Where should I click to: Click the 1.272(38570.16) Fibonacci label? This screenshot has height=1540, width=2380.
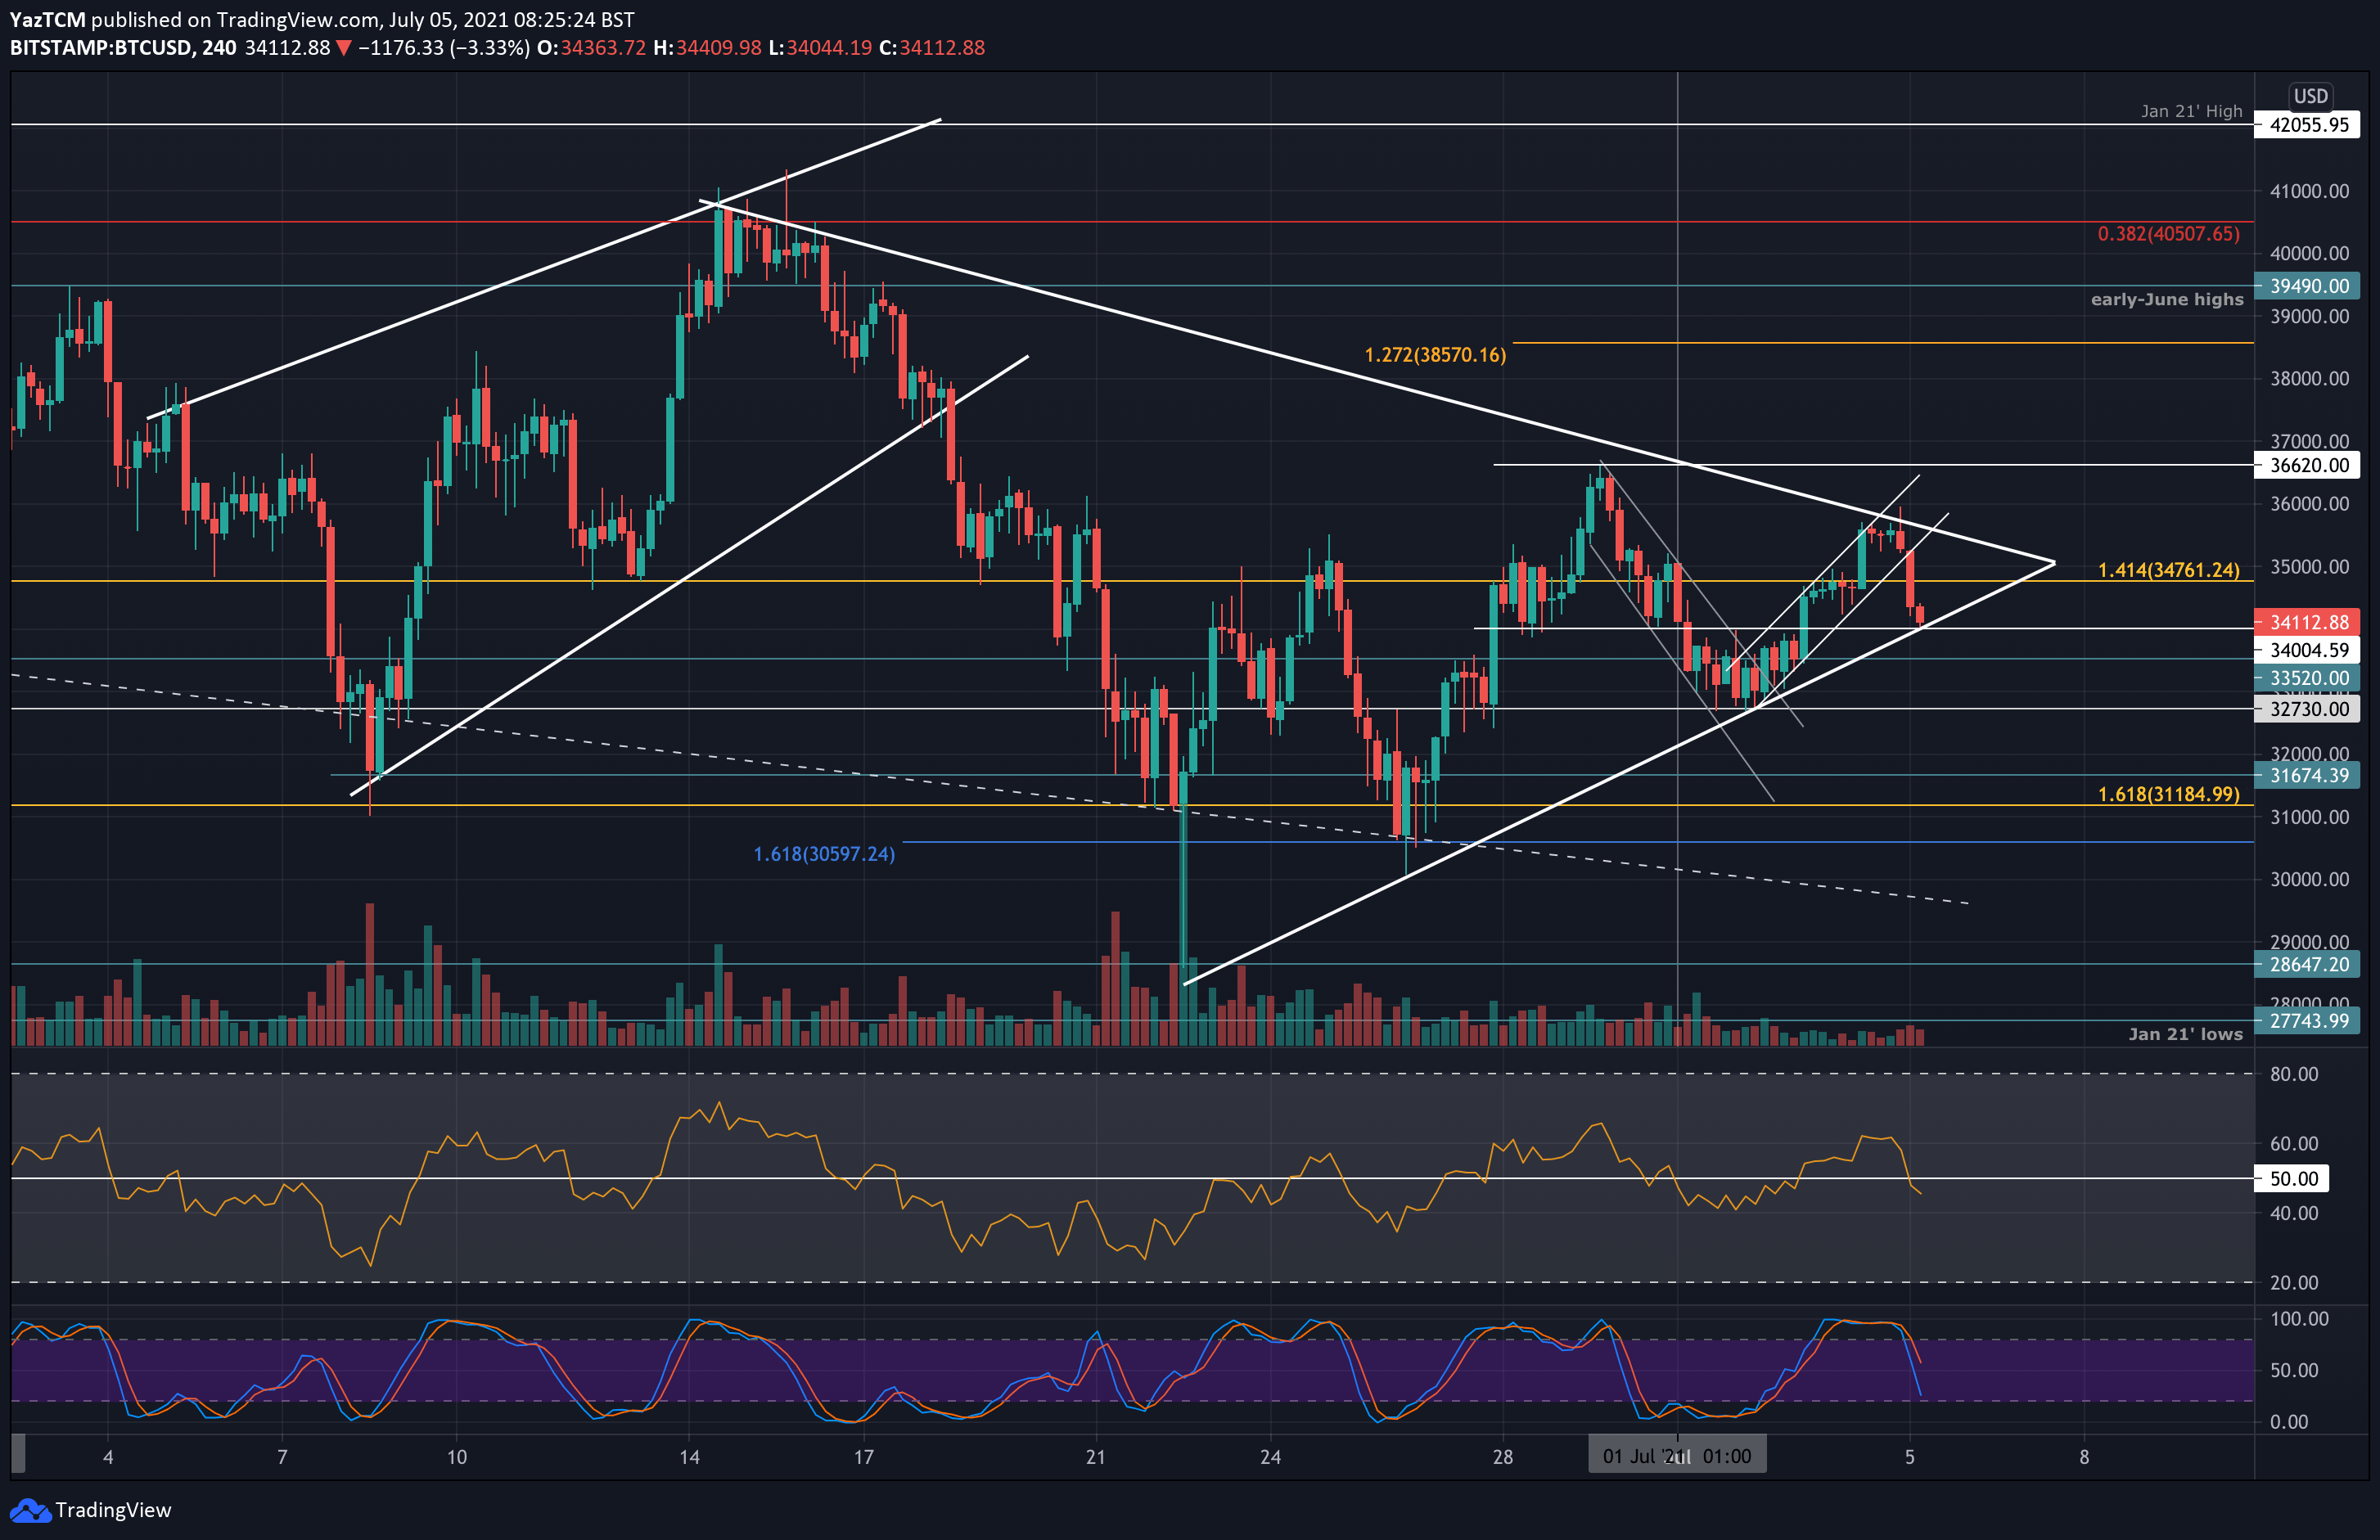[1435, 355]
